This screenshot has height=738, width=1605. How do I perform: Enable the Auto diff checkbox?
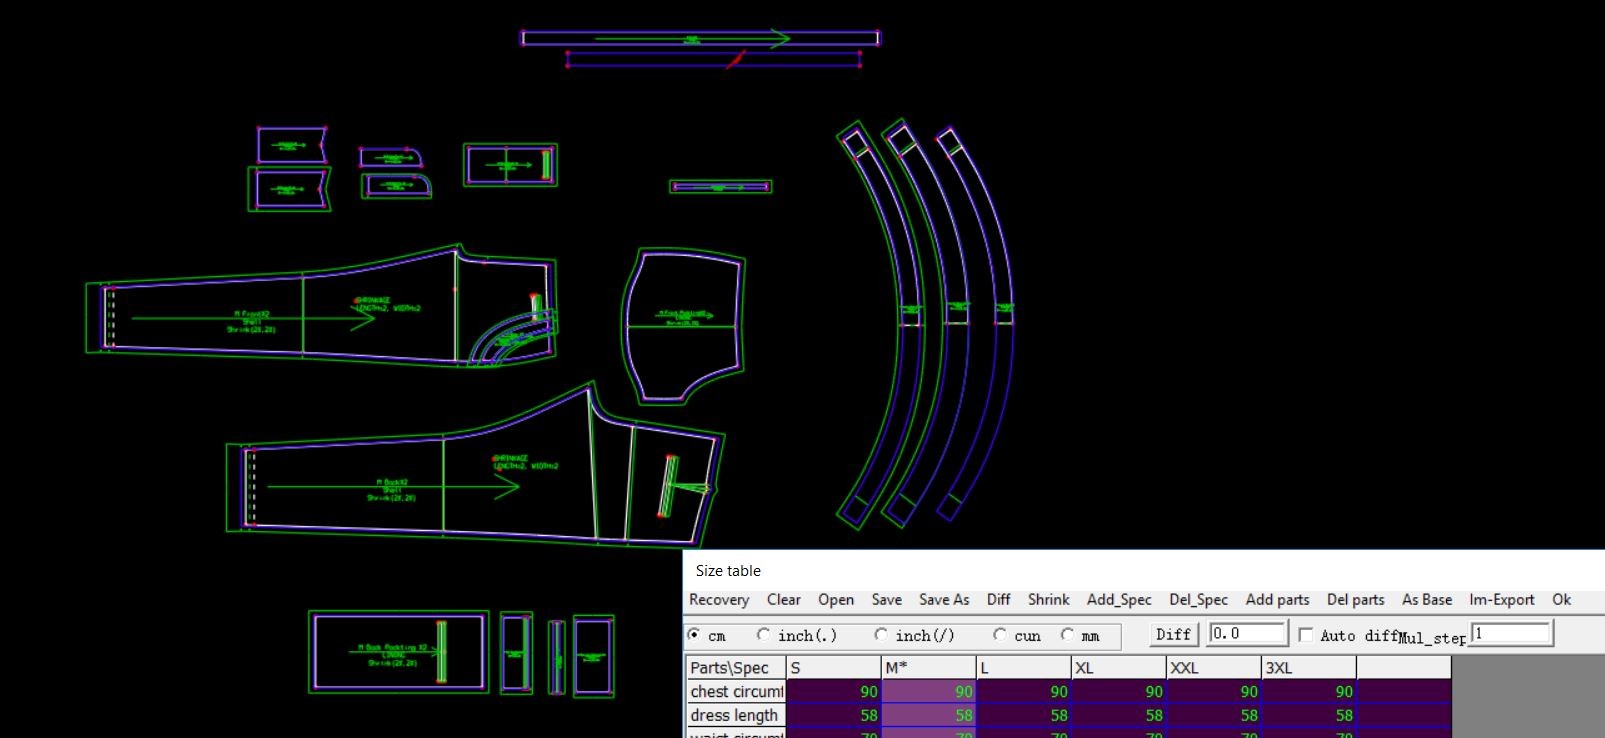pyautogui.click(x=1306, y=635)
